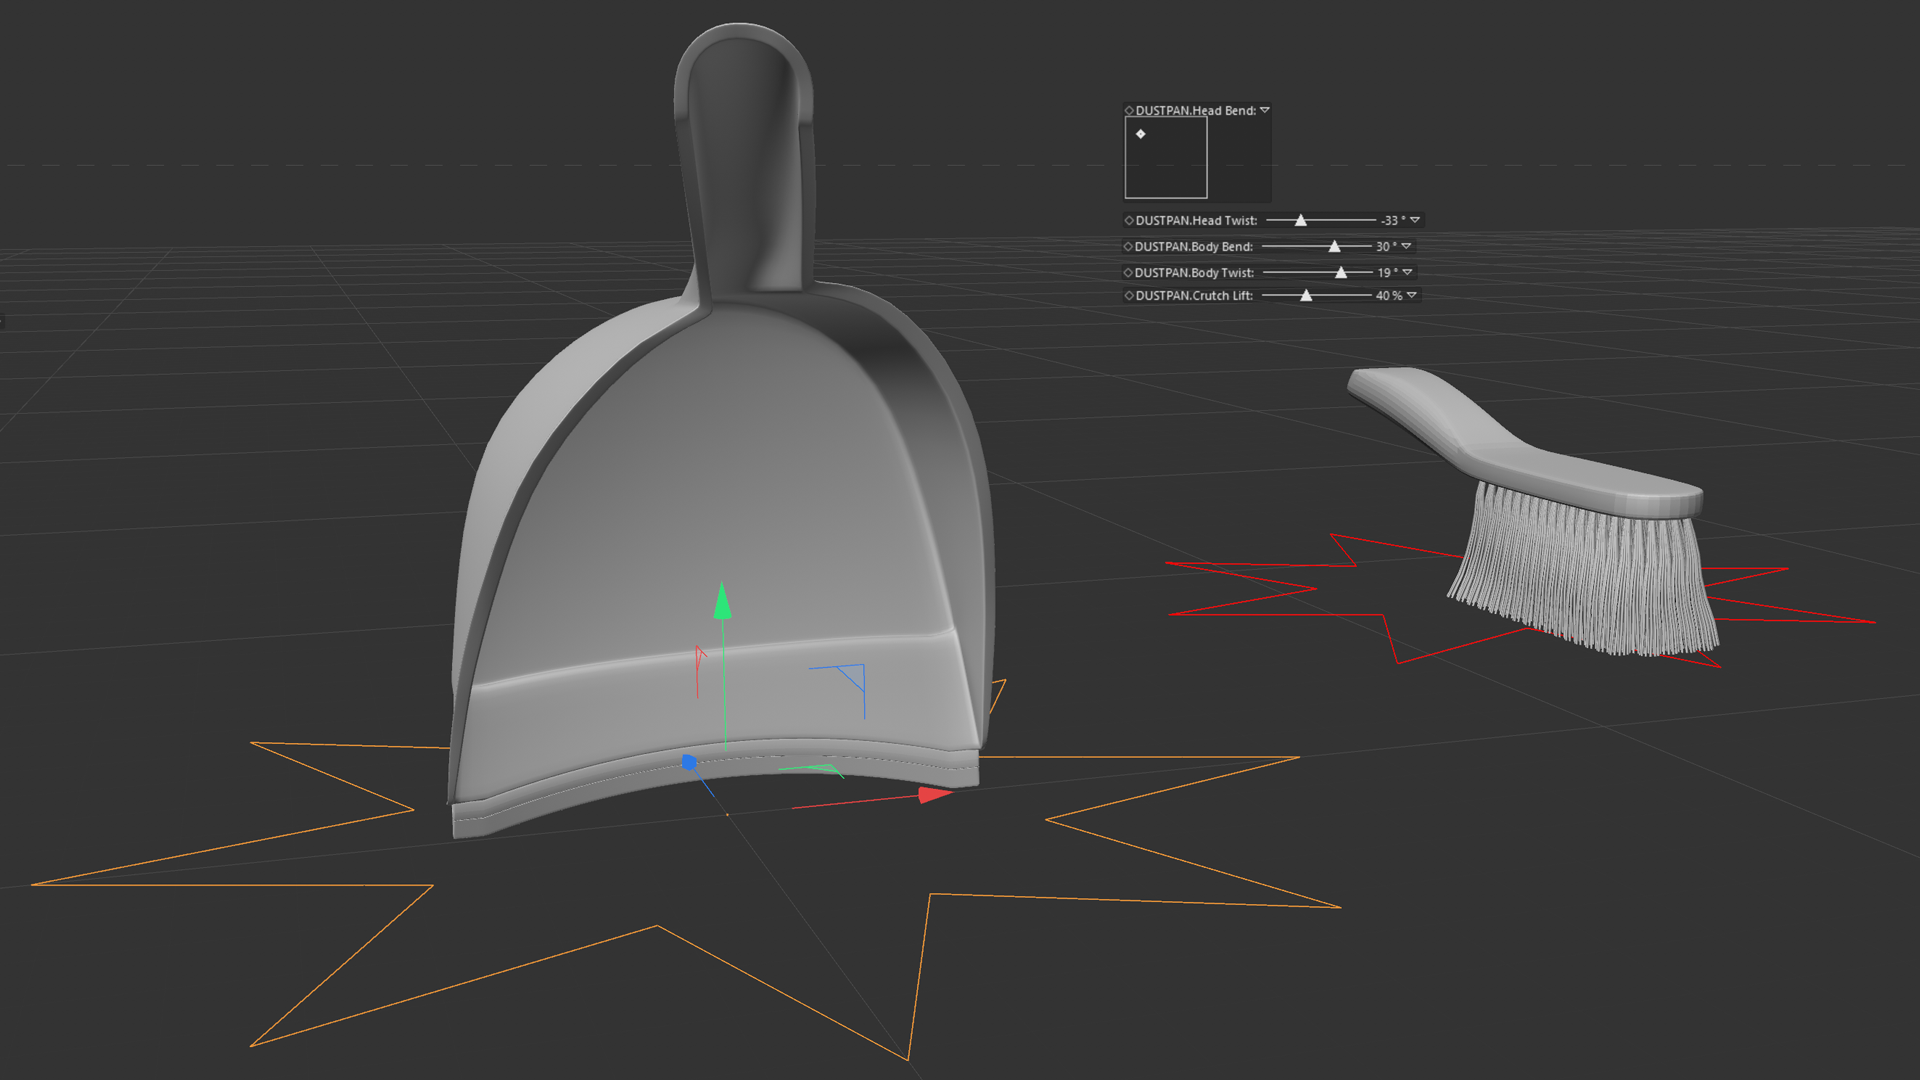Grab the red X-axis arrow gizmo
Viewport: 1920px width, 1080px height.
coord(935,795)
